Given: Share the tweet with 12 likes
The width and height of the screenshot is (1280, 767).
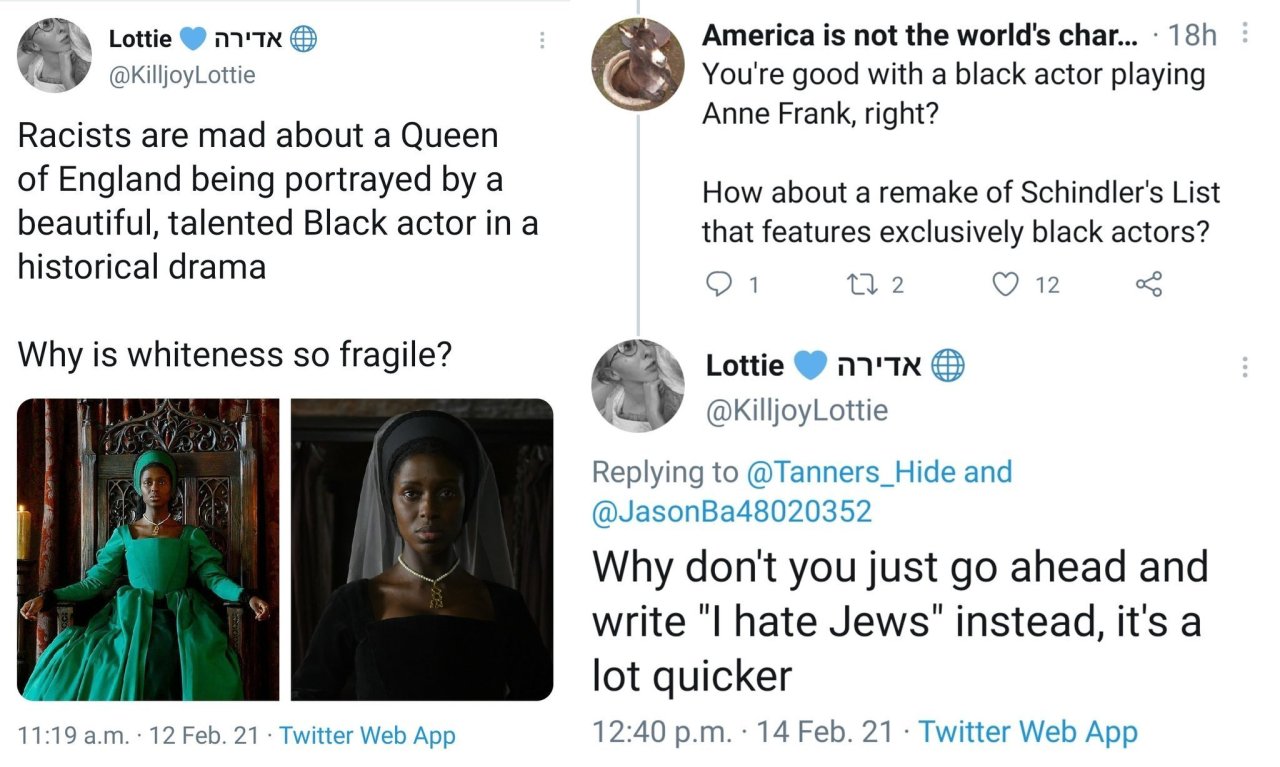Looking at the screenshot, I should pos(1148,284).
